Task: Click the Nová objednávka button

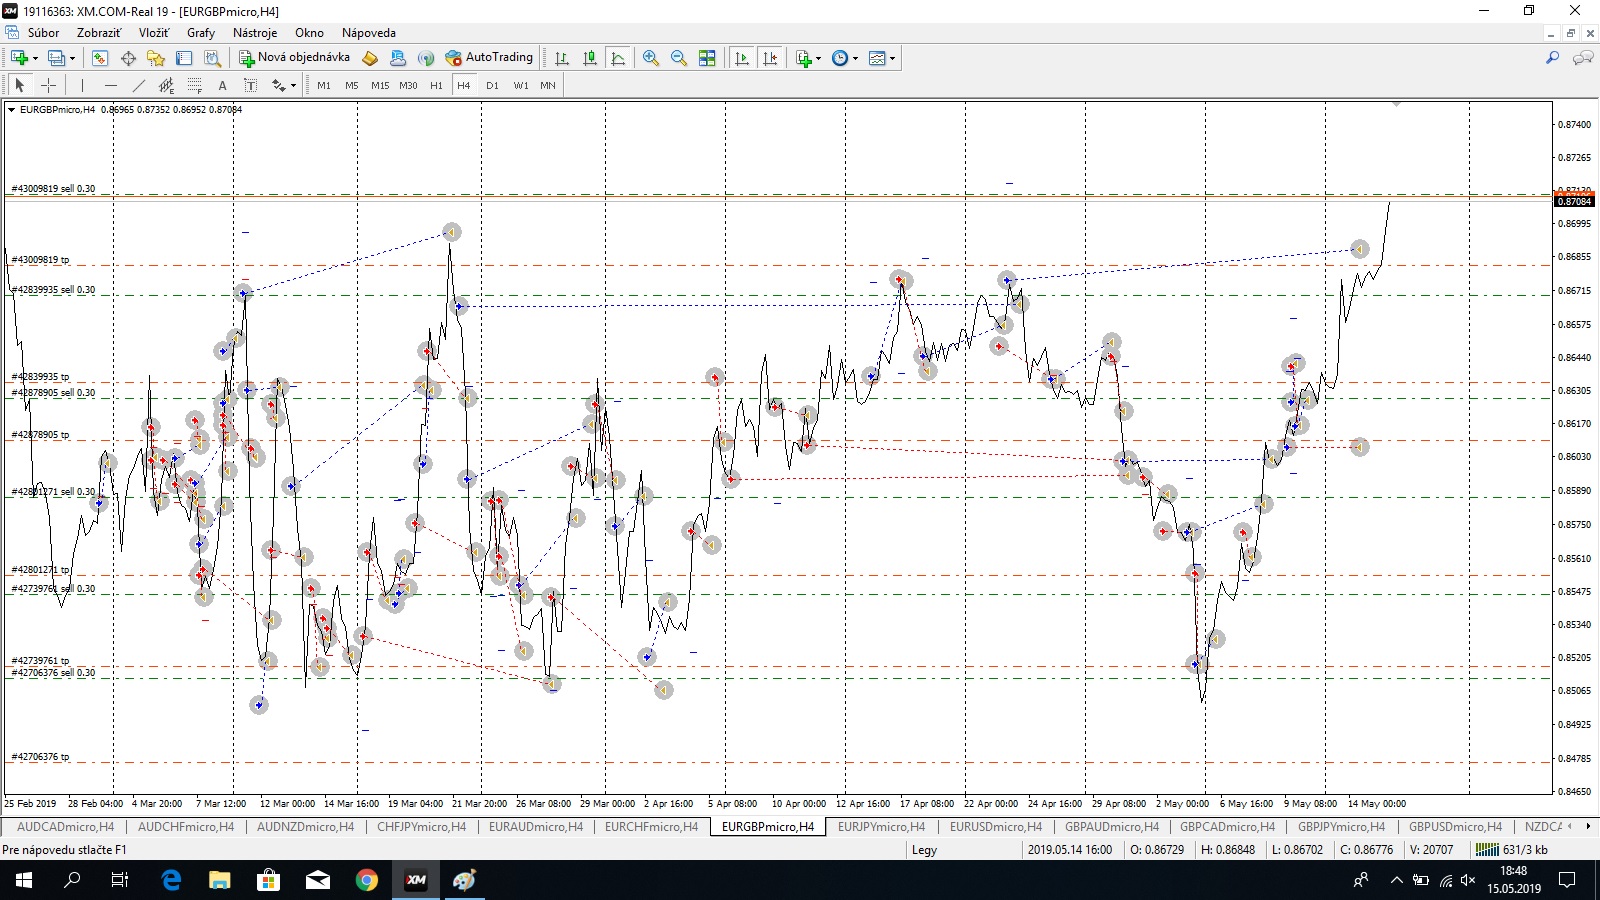Action: pos(294,57)
